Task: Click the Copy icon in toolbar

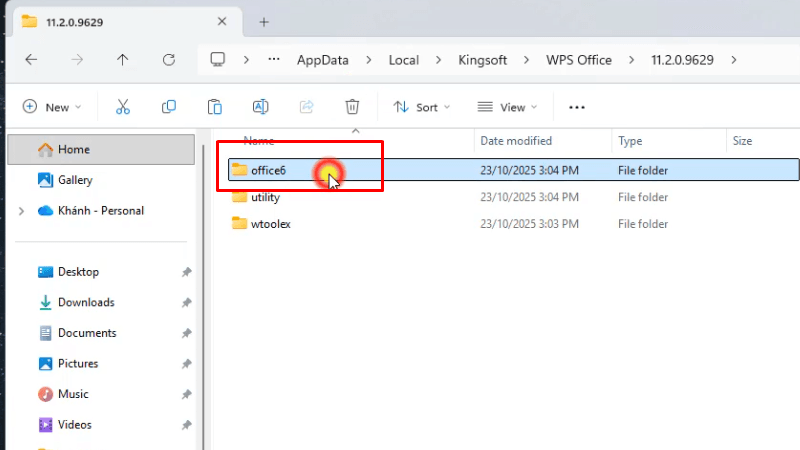Action: (x=169, y=107)
